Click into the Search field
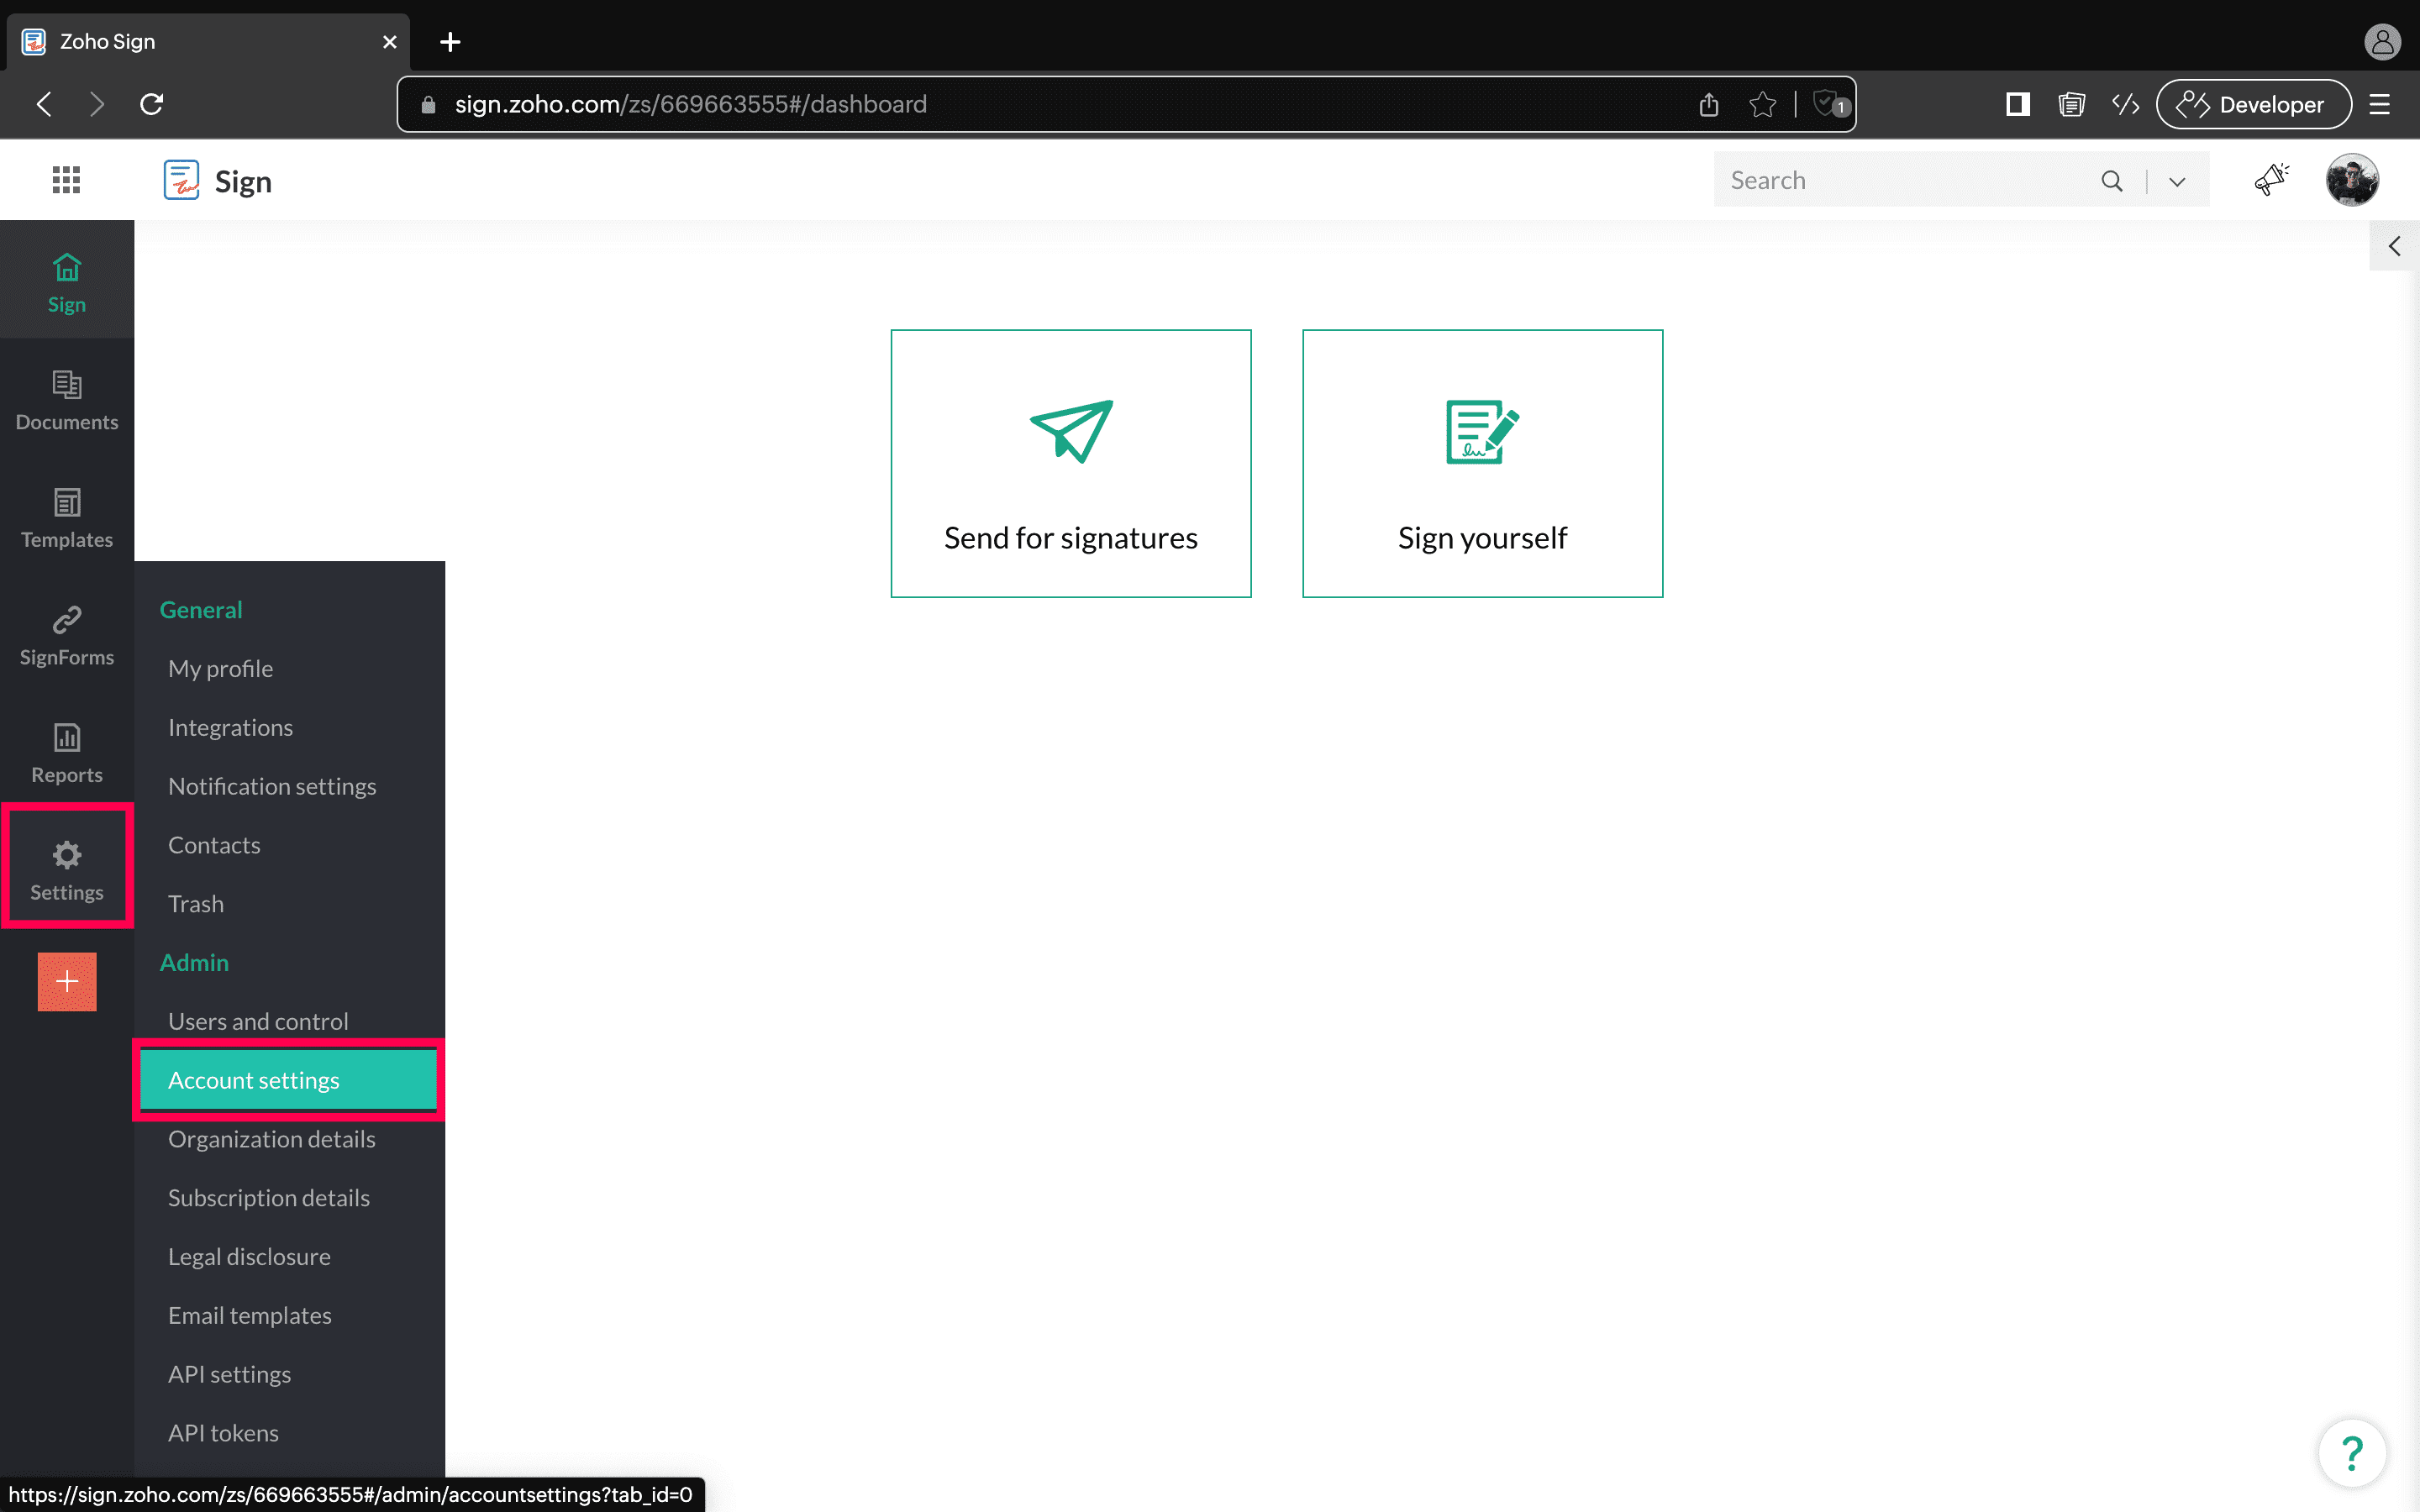Screen dimensions: 2420x1512 click(1900, 180)
